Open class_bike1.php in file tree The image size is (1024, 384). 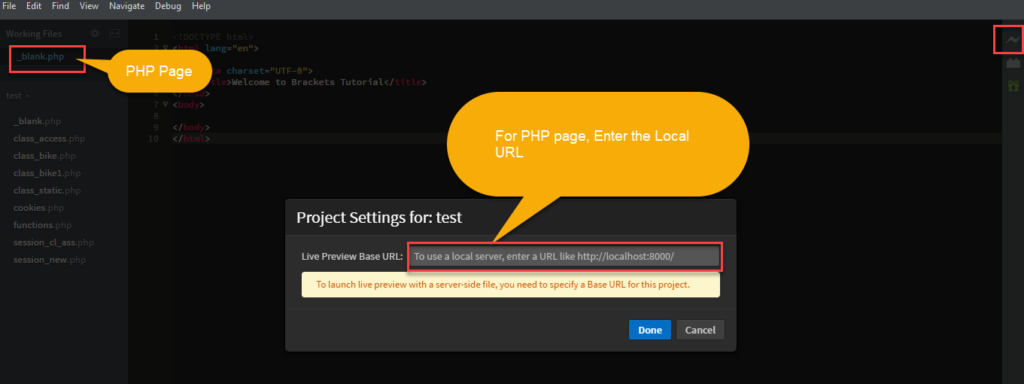point(47,174)
